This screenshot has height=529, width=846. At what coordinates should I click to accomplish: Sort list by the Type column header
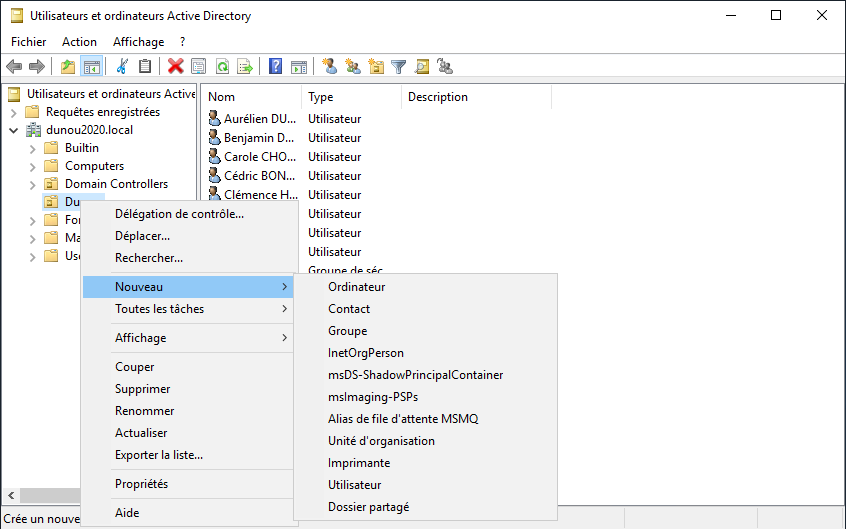tap(321, 97)
